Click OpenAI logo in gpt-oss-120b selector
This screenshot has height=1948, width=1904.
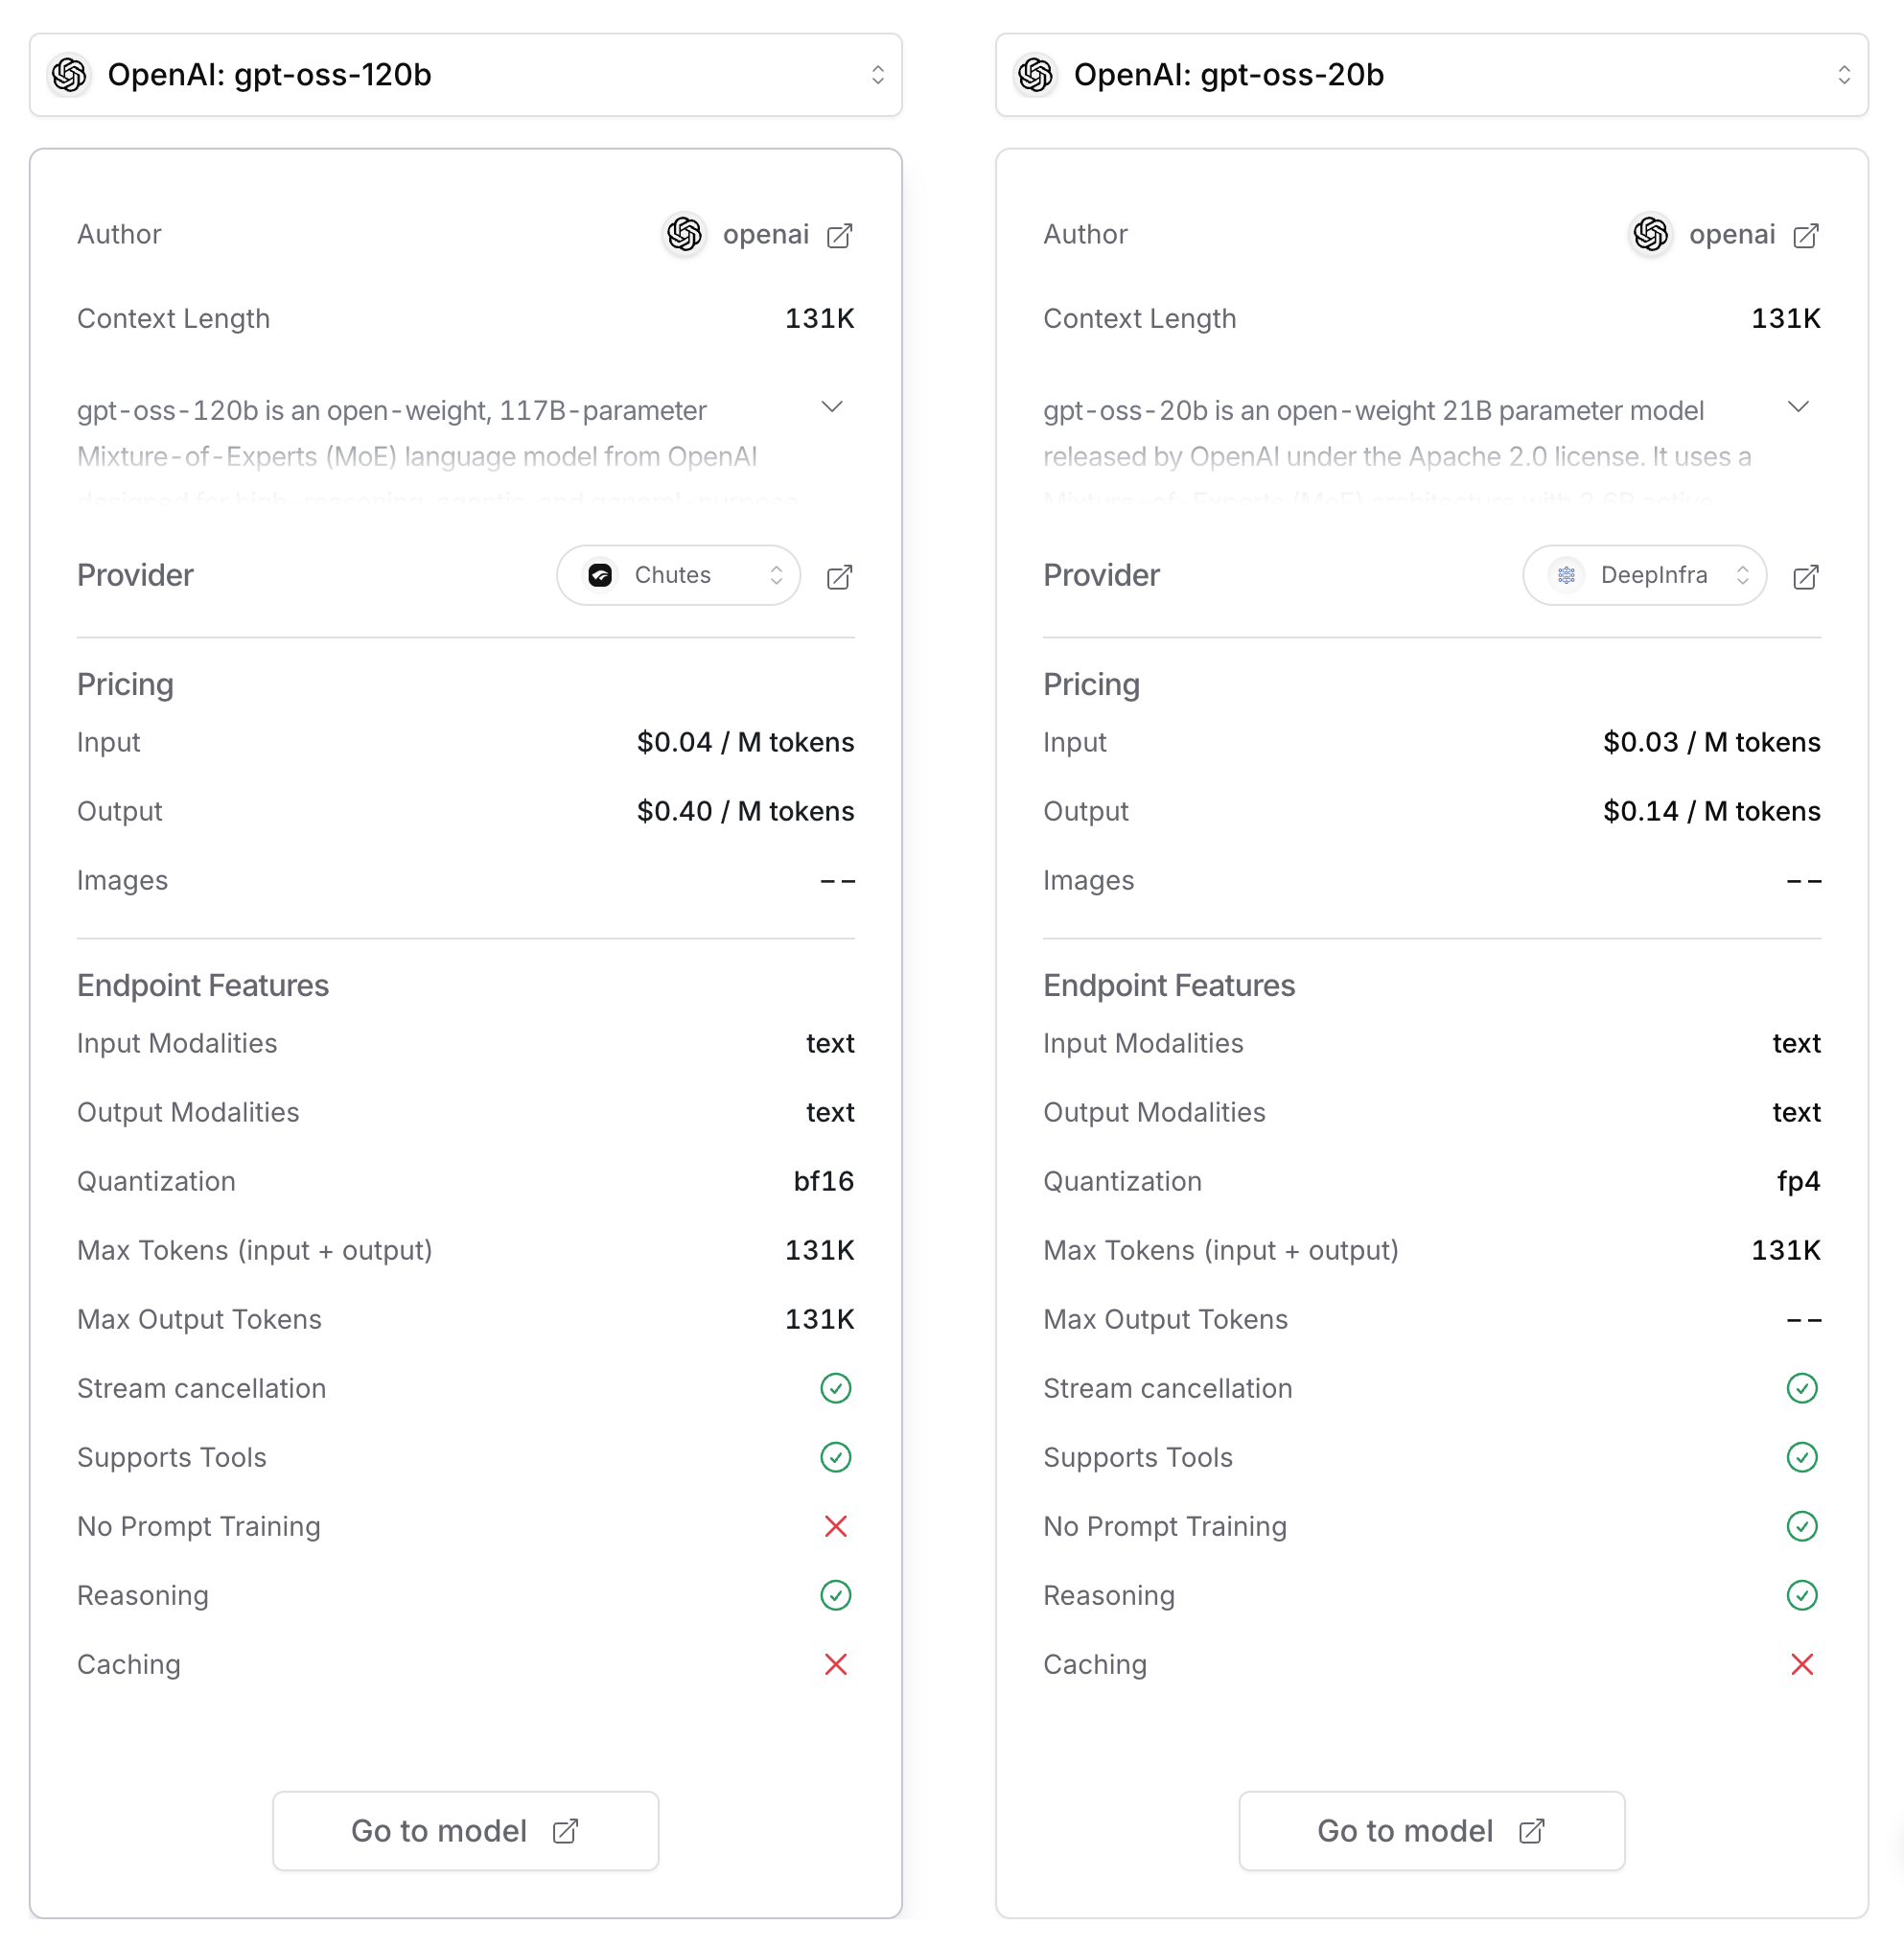pos(70,75)
